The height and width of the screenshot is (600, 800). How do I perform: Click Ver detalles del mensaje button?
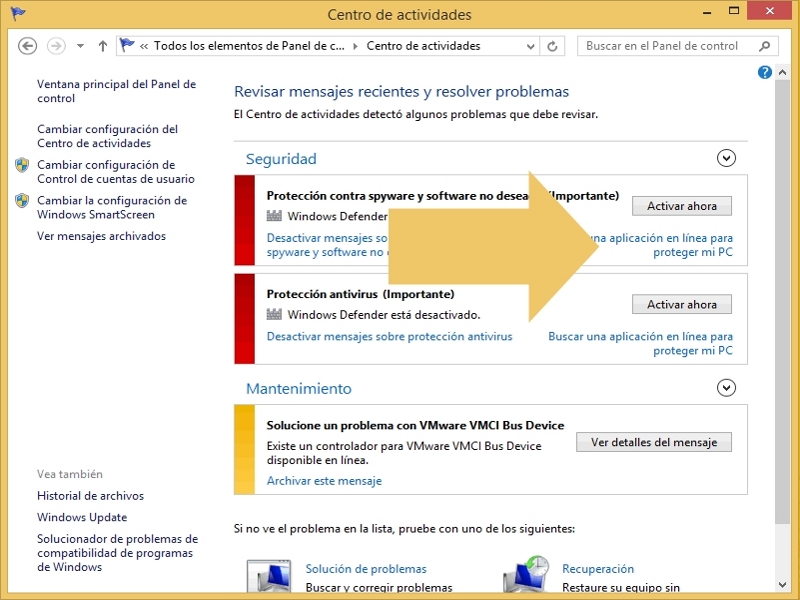point(654,442)
